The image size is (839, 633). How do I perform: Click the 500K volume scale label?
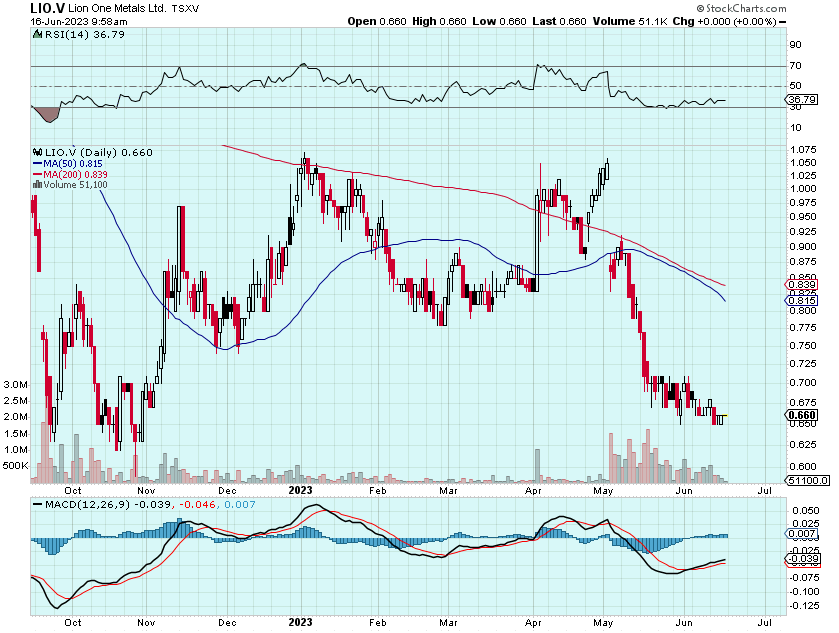(x=16, y=466)
